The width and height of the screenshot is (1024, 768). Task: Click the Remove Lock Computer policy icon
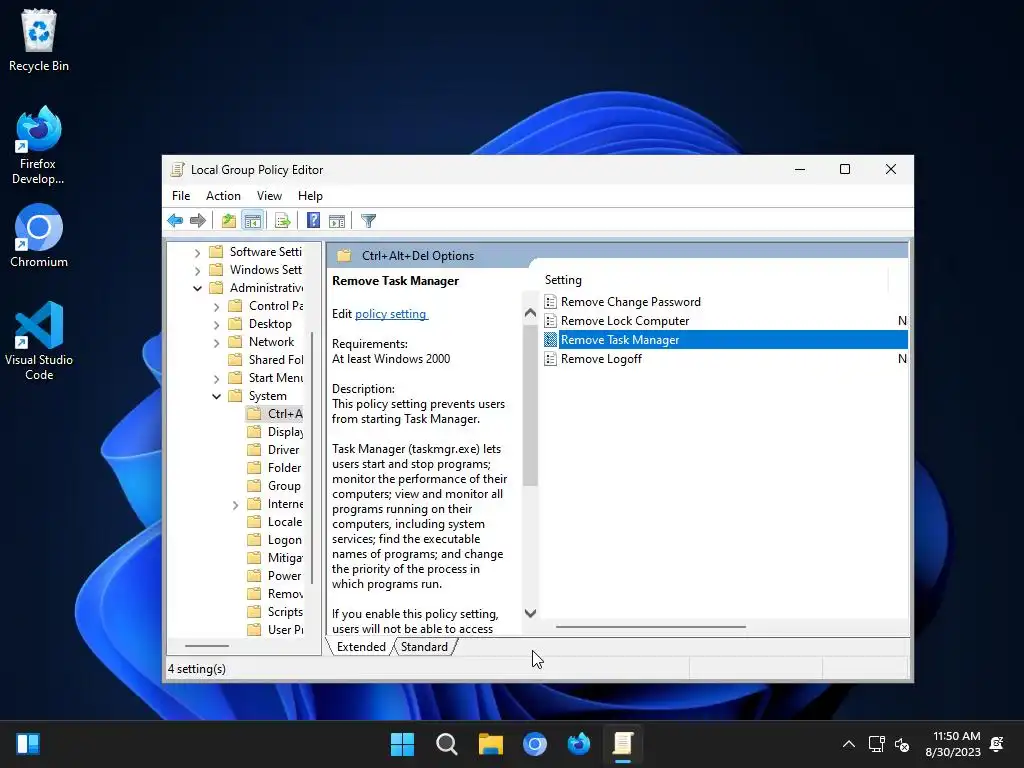tap(551, 321)
